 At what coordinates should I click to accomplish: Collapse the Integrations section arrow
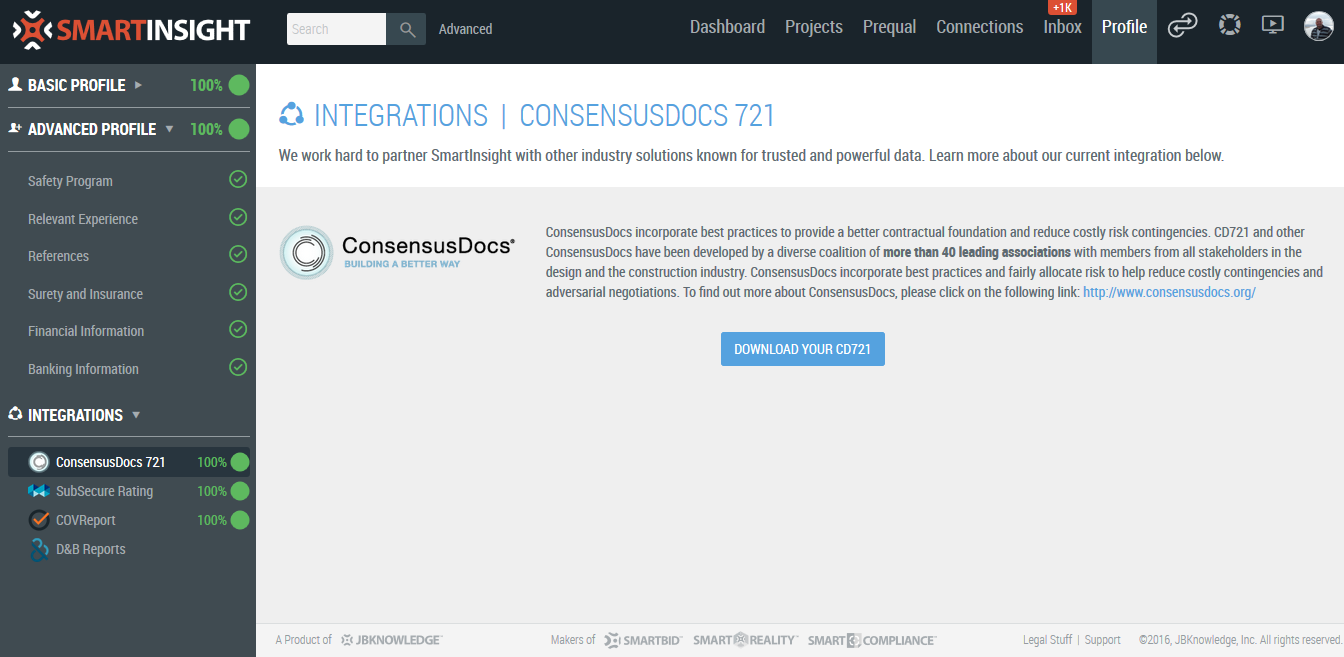(x=136, y=415)
